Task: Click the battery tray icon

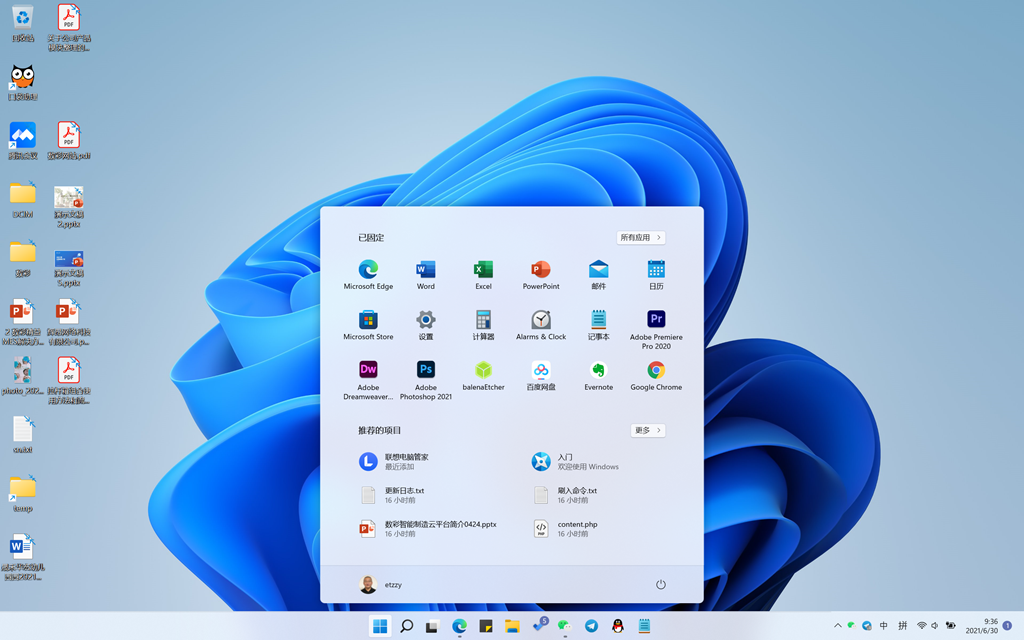Action: pyautogui.click(x=951, y=626)
